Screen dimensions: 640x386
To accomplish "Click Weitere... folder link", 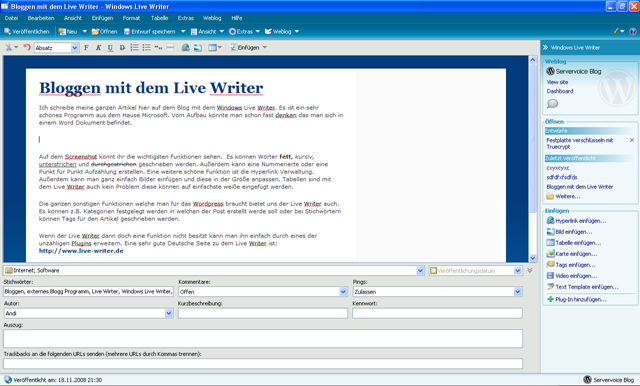I will (563, 196).
